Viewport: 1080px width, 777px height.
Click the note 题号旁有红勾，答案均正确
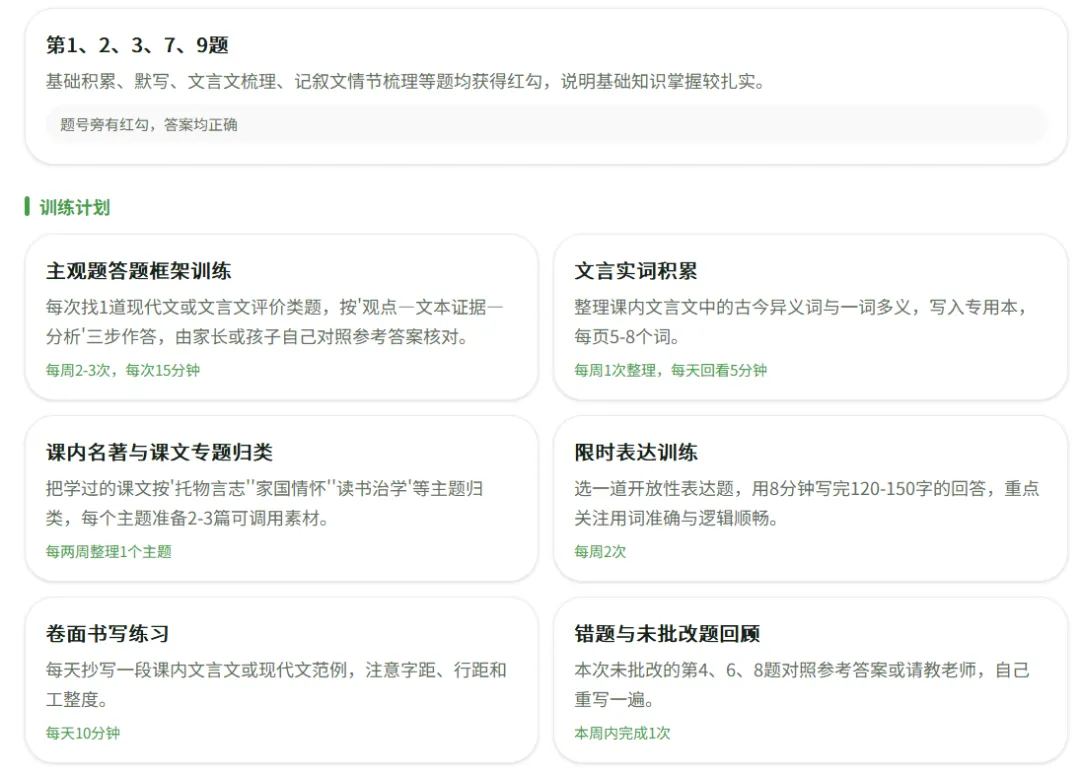click(149, 125)
